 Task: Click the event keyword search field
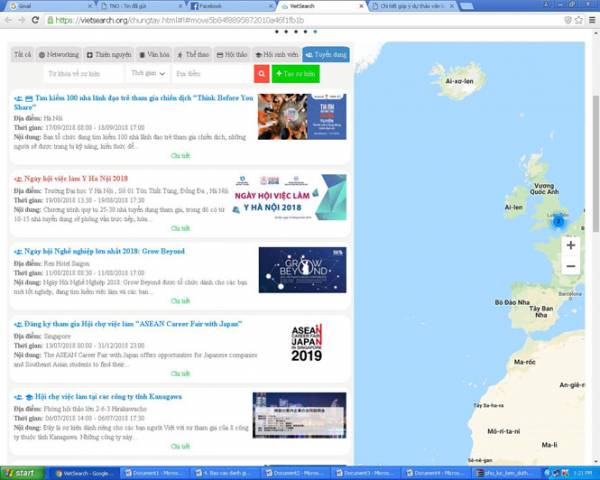click(x=82, y=74)
